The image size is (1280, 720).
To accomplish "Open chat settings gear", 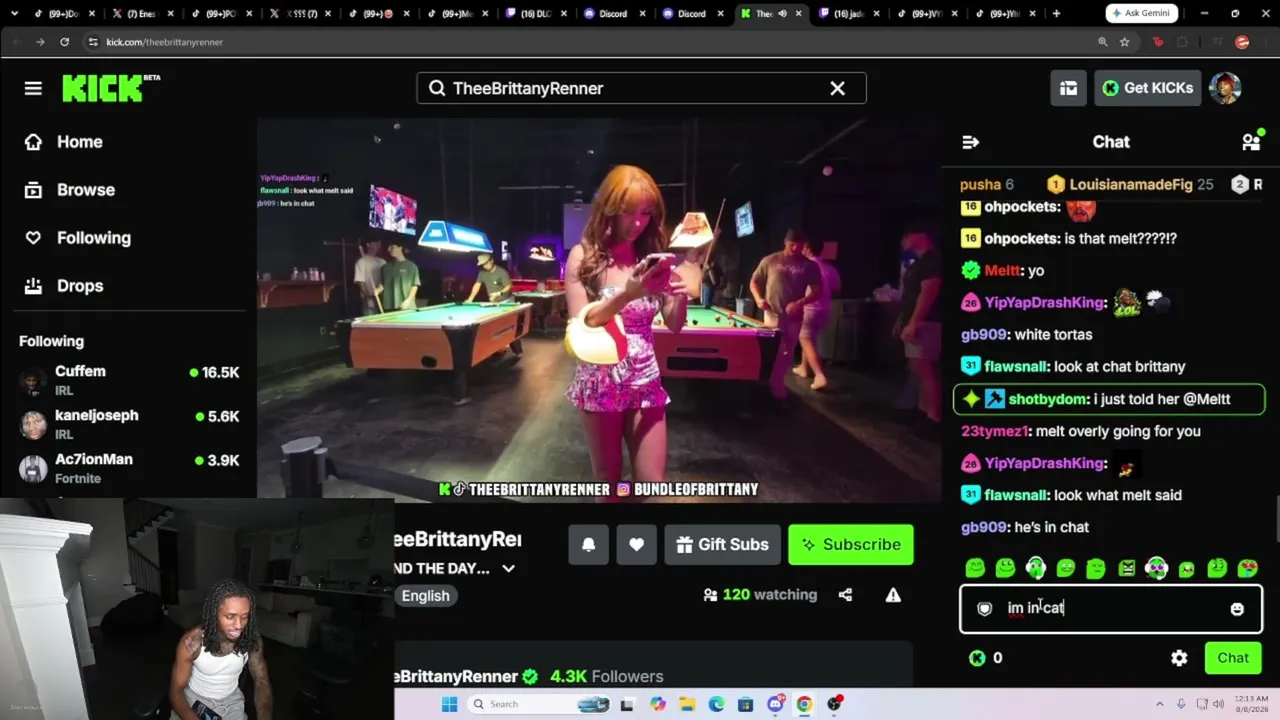I will (1179, 658).
